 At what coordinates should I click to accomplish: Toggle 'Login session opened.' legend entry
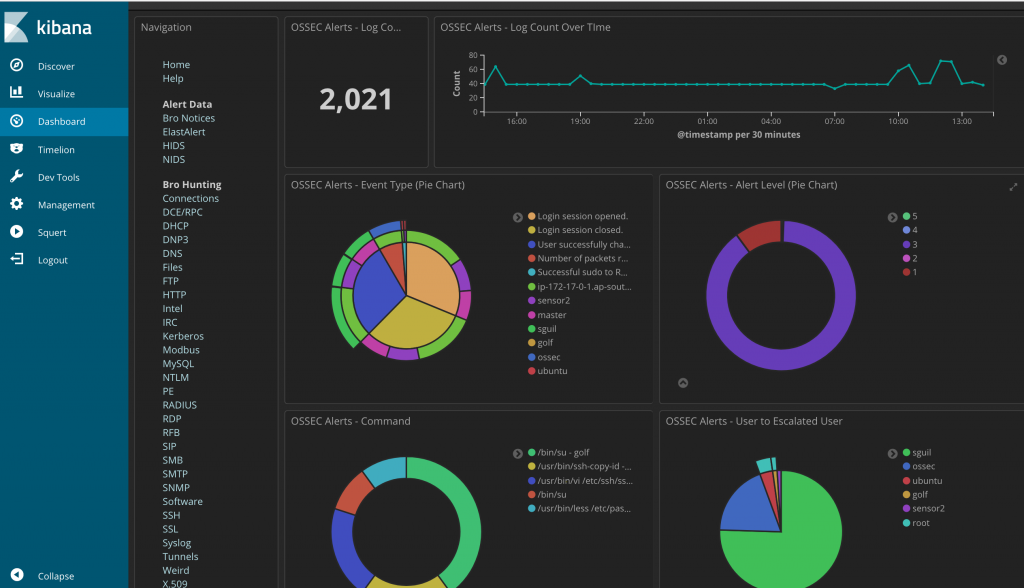pos(581,216)
